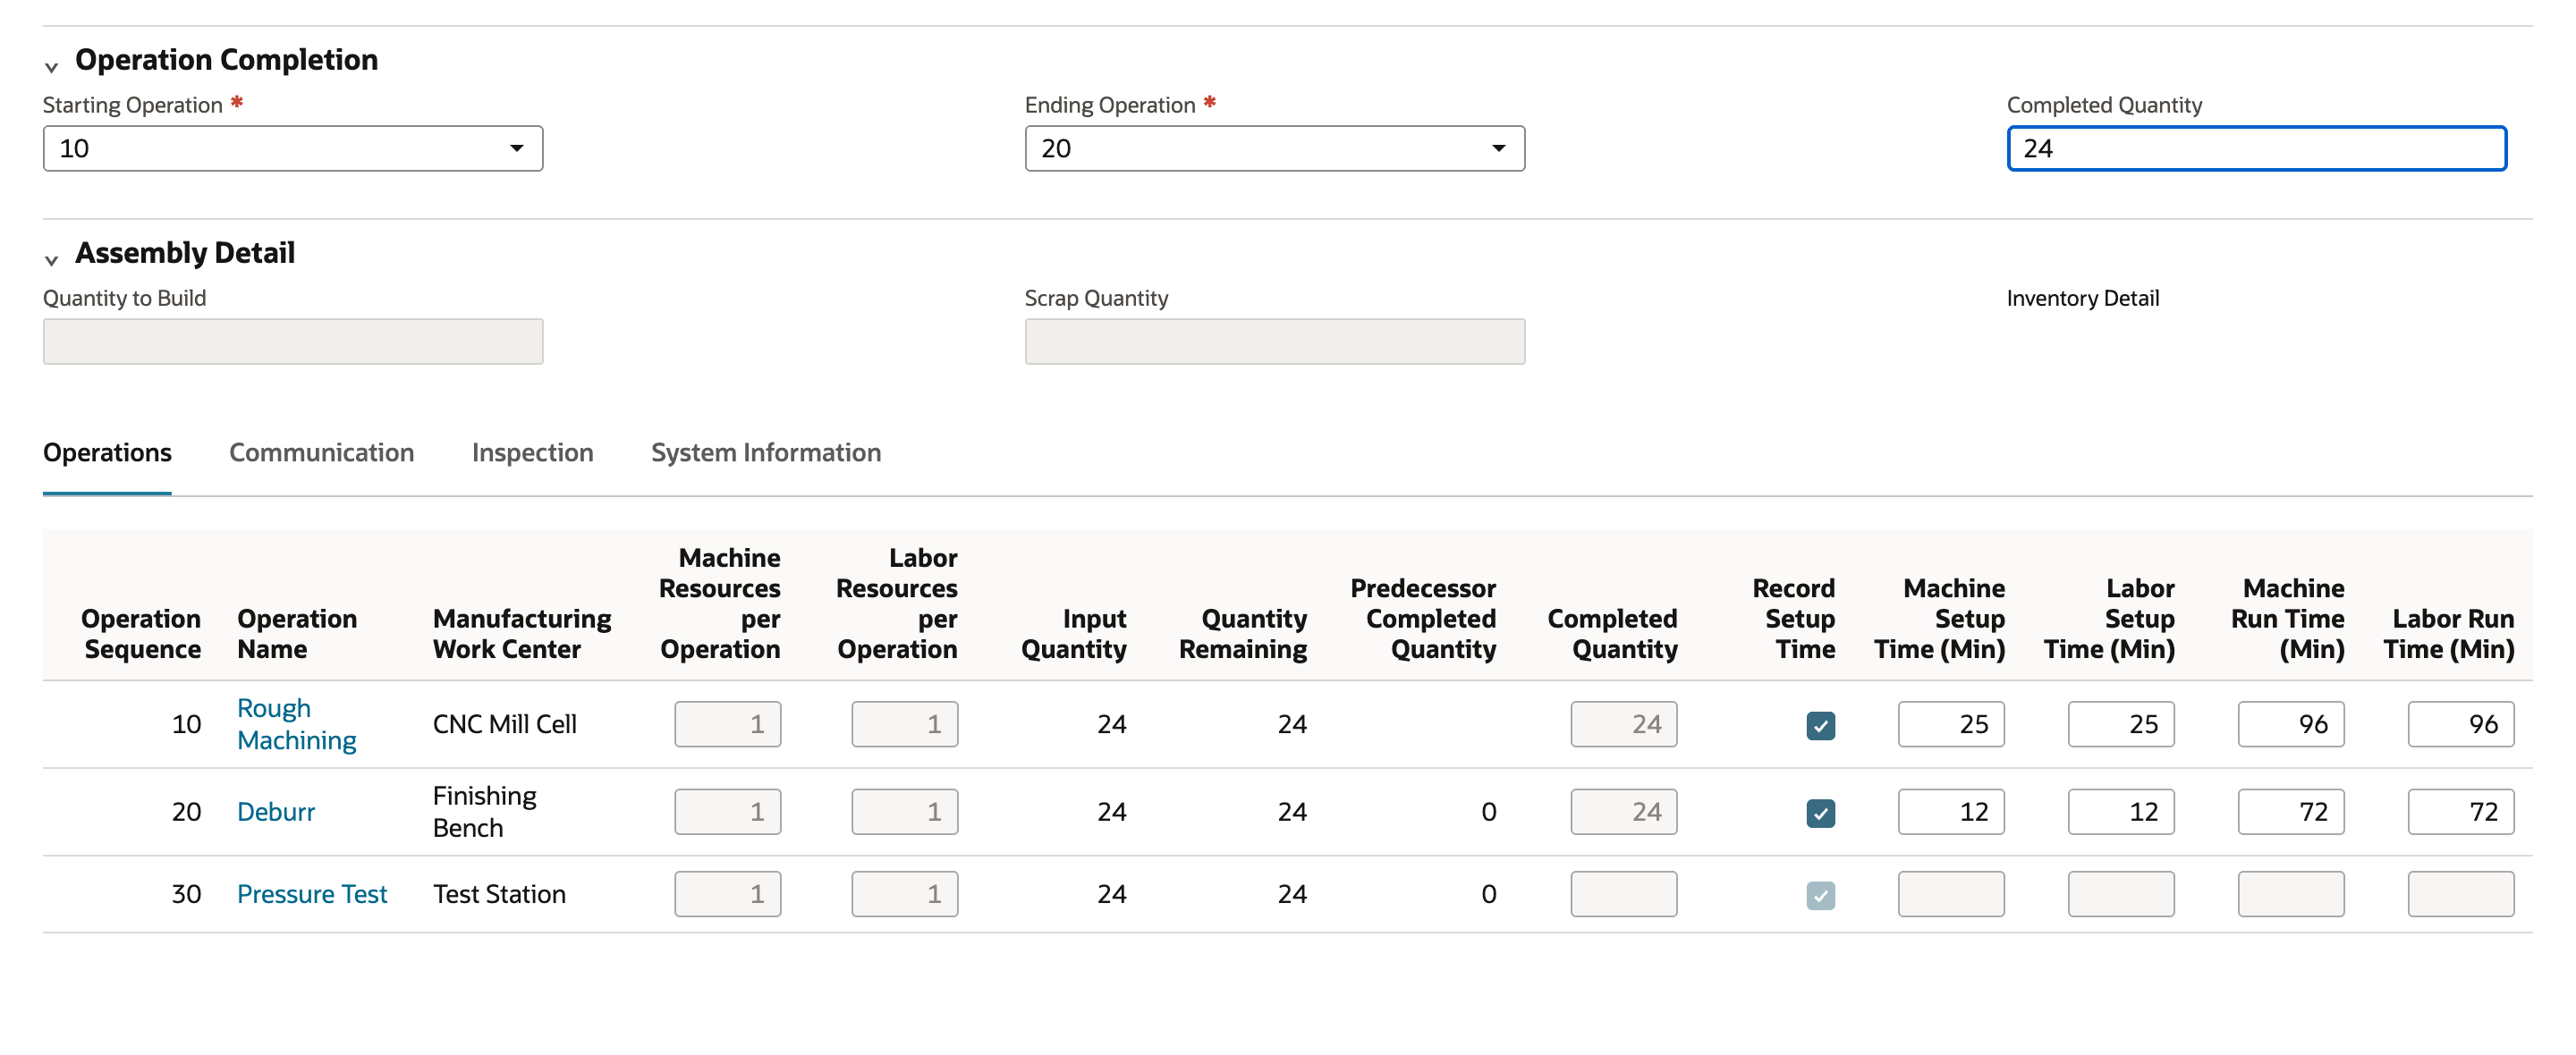Click the Inventory Detail label

tap(2082, 298)
